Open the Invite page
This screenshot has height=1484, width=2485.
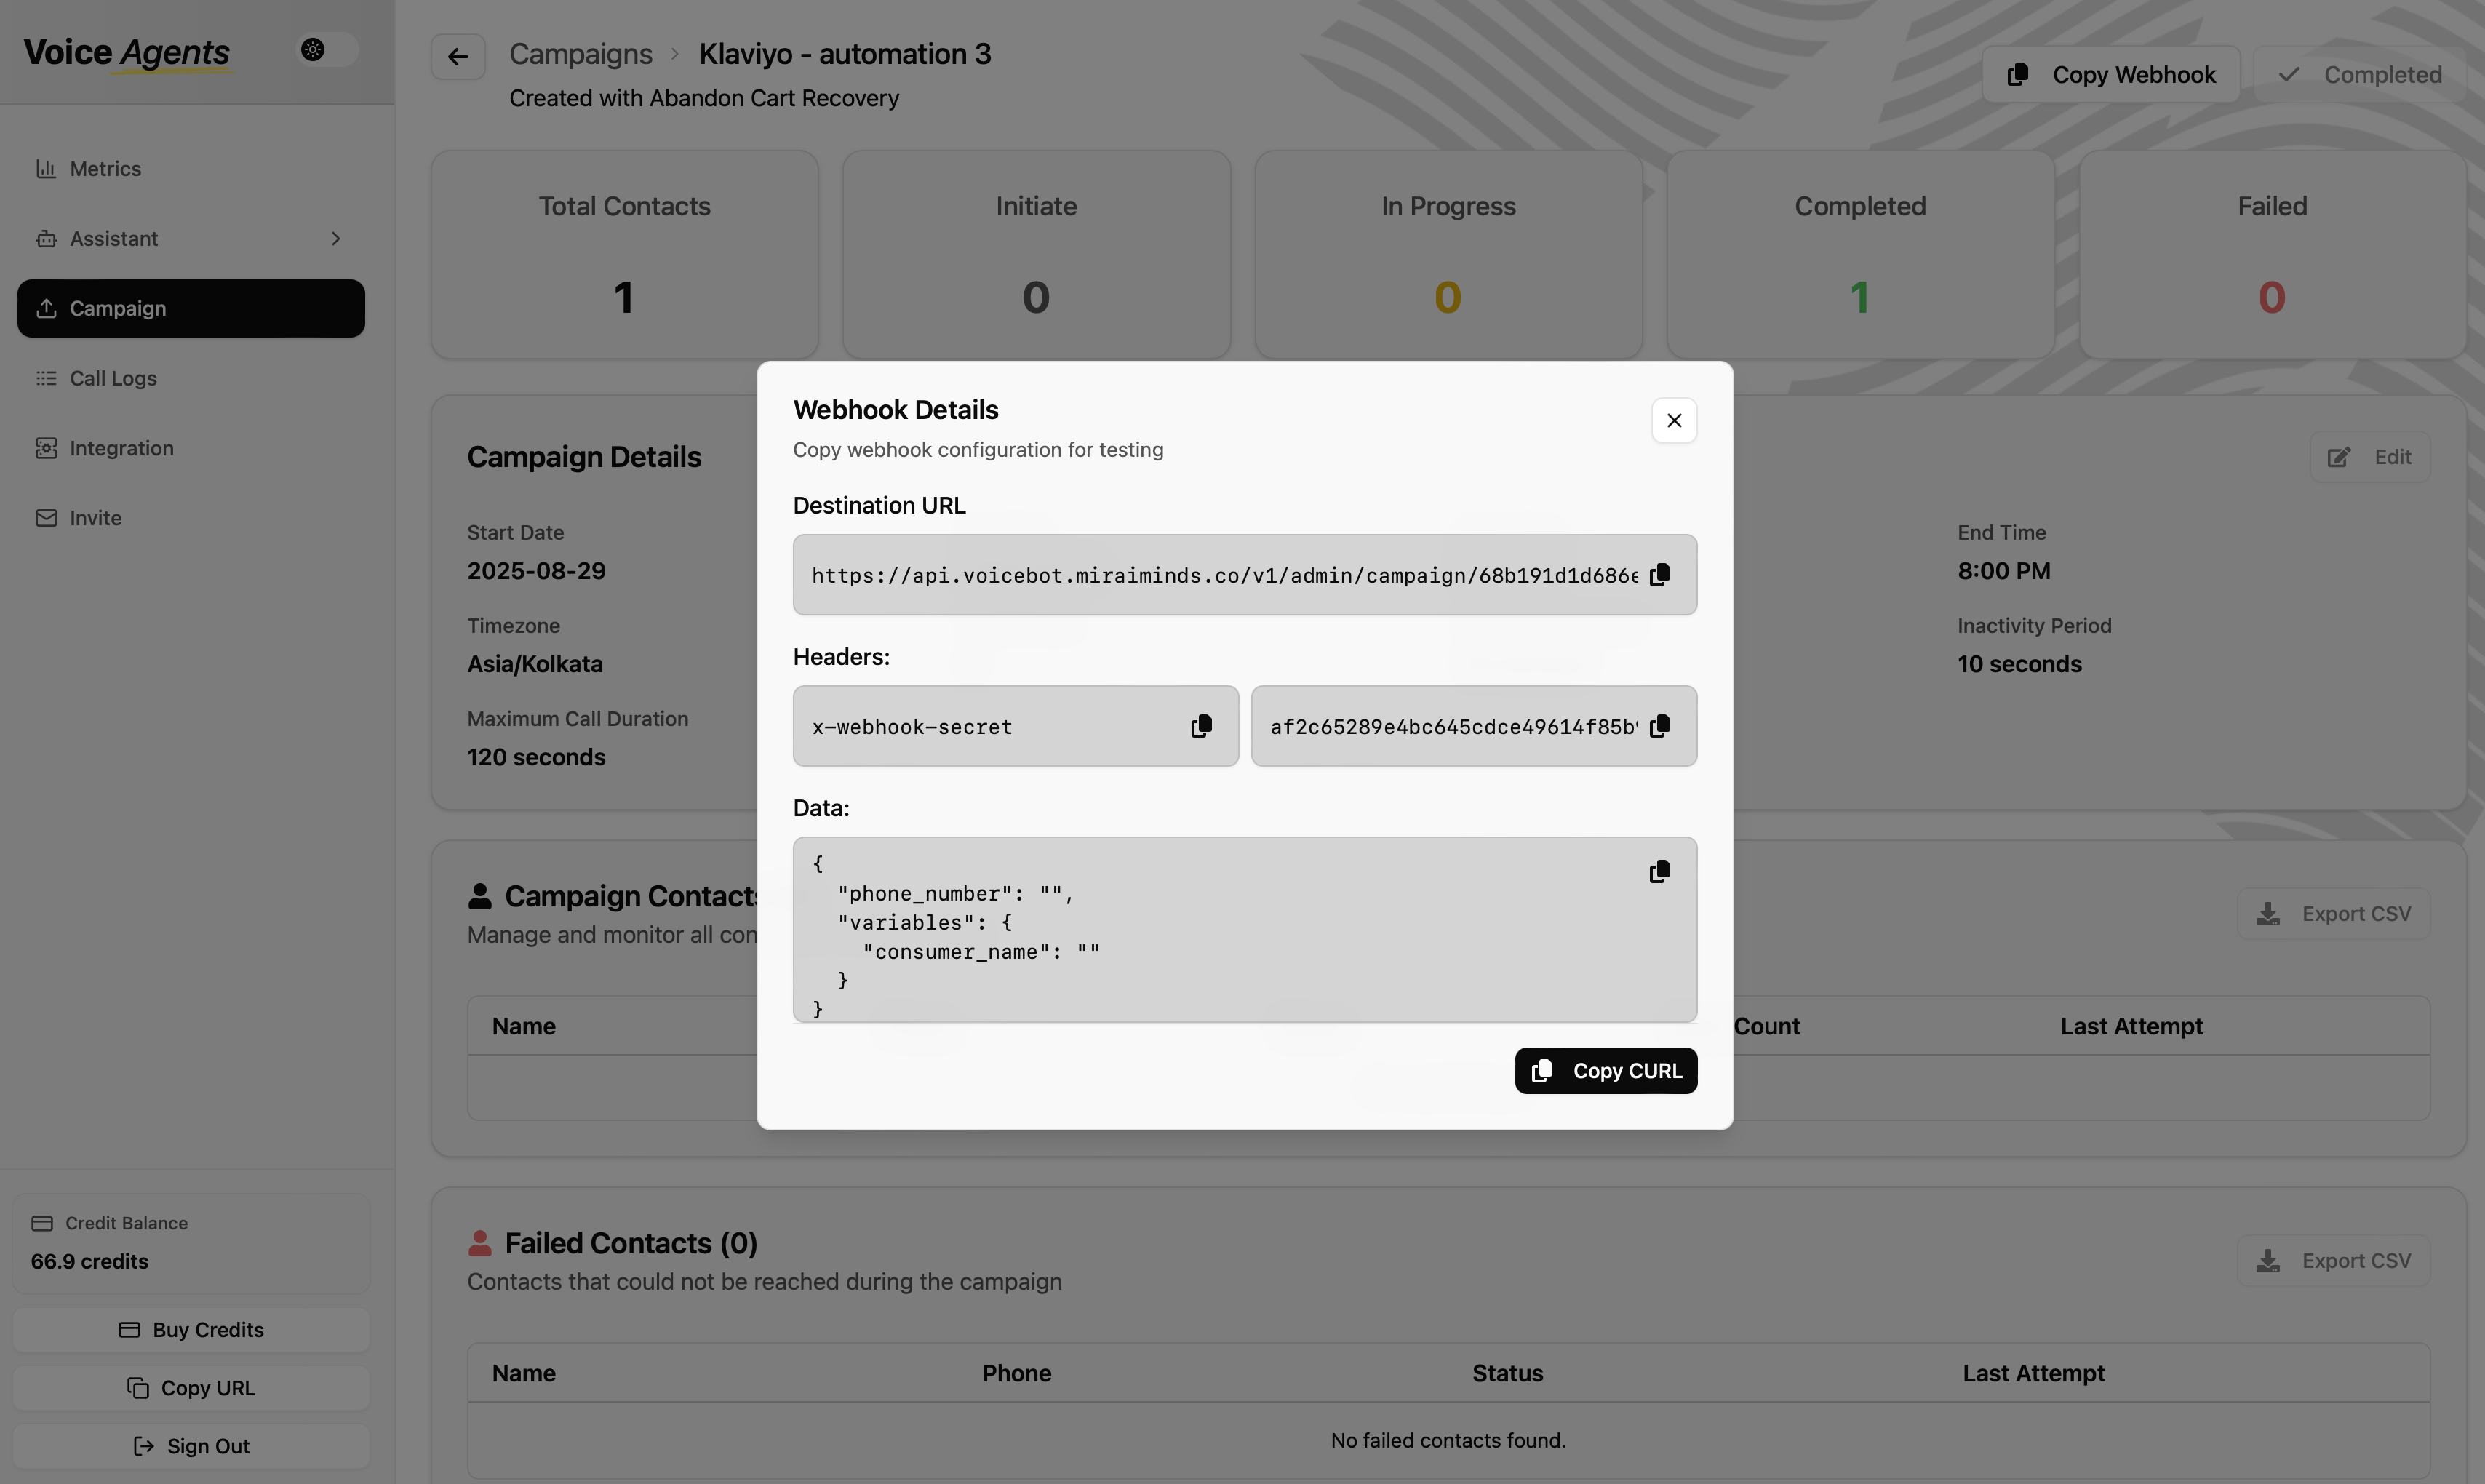tap(95, 517)
